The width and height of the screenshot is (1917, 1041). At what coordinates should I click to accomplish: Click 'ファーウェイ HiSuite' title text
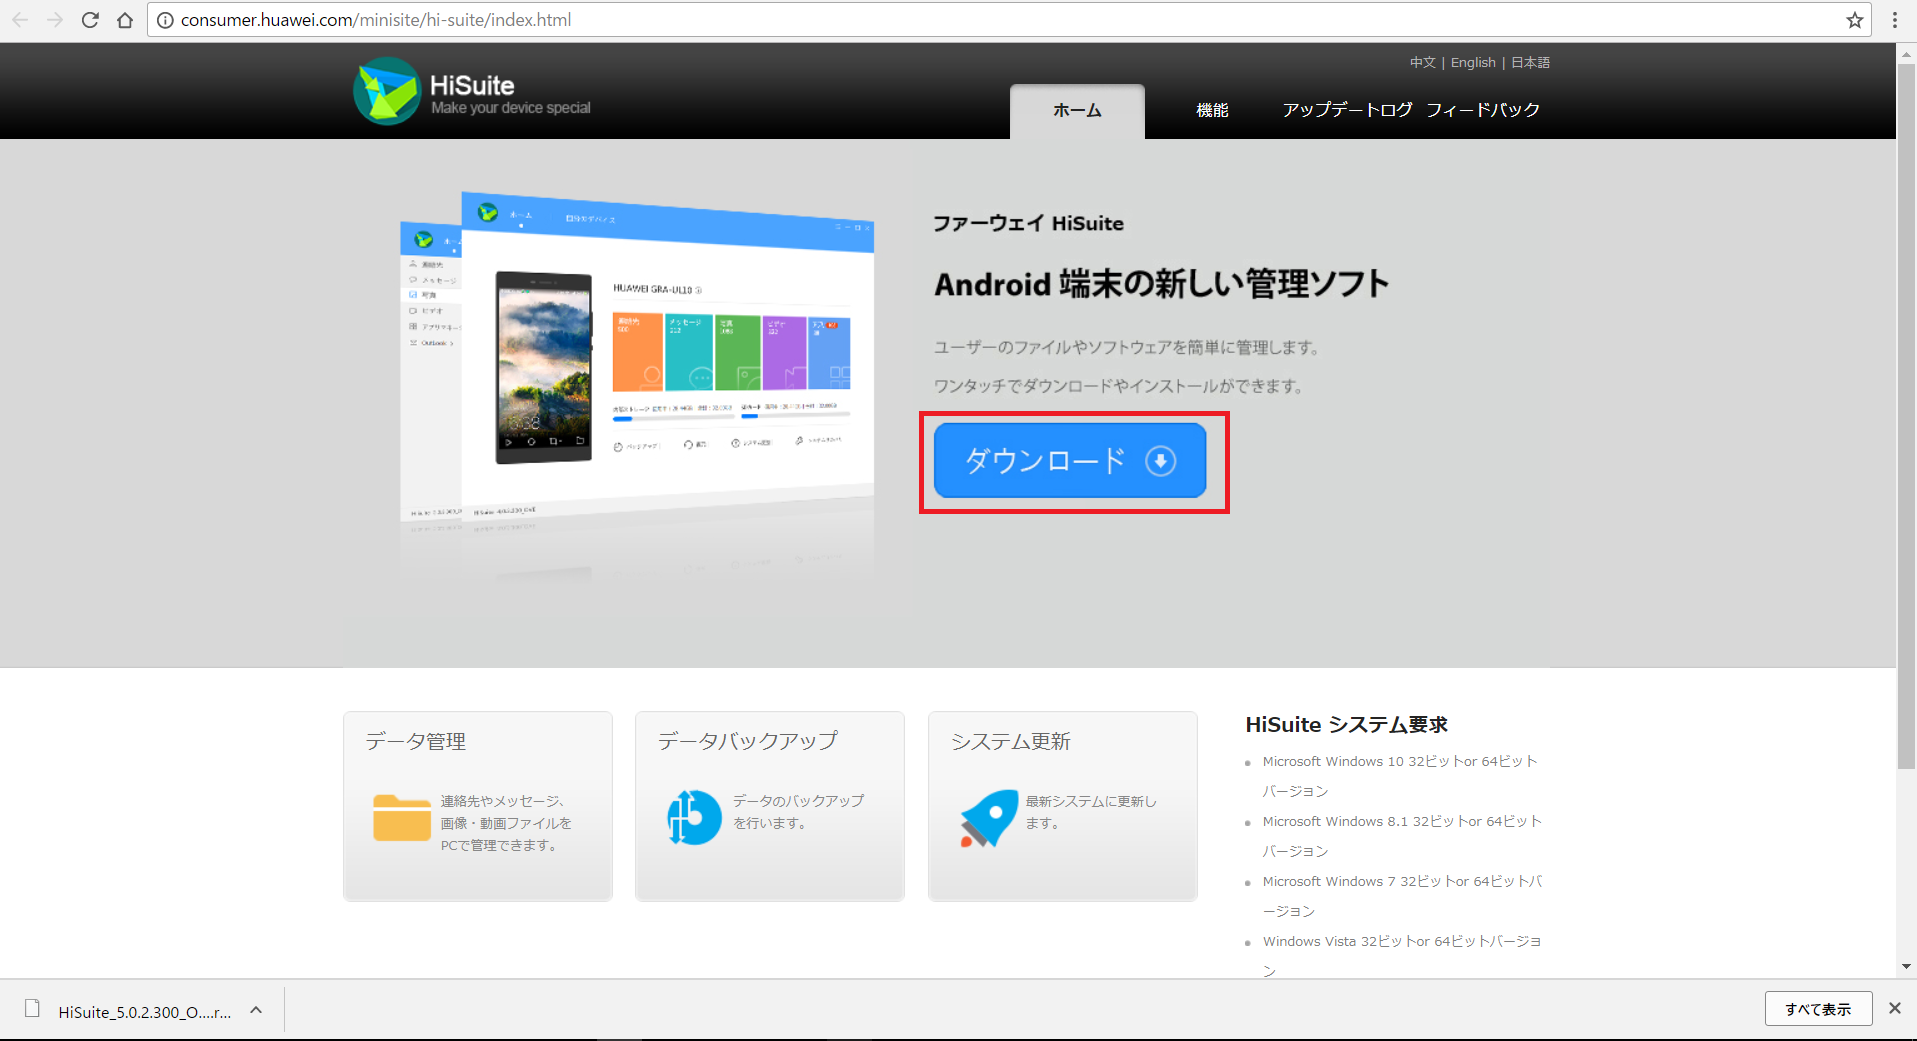(x=1028, y=223)
